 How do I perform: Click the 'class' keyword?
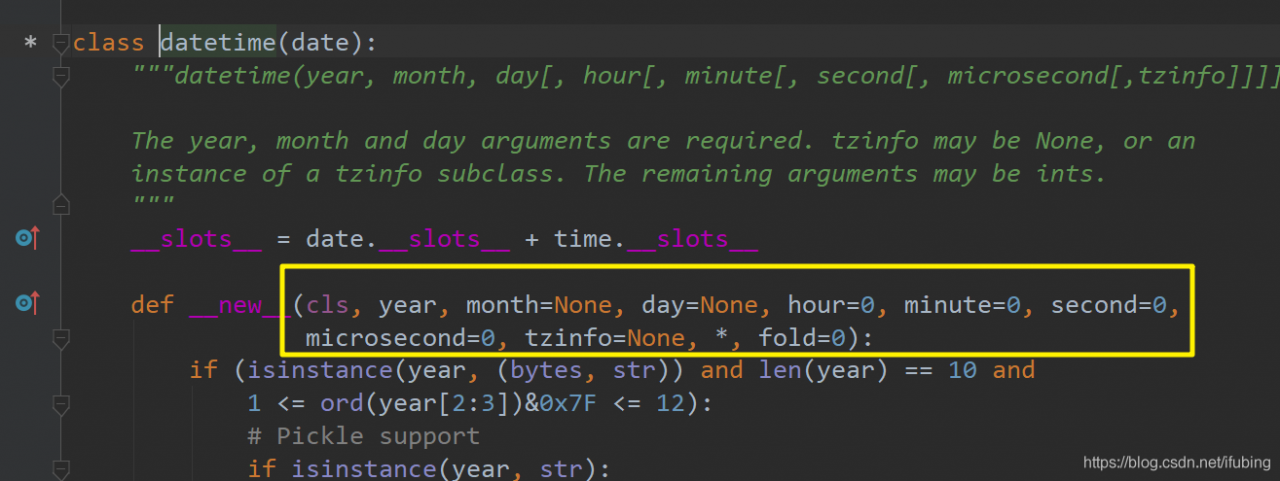pos(108,43)
